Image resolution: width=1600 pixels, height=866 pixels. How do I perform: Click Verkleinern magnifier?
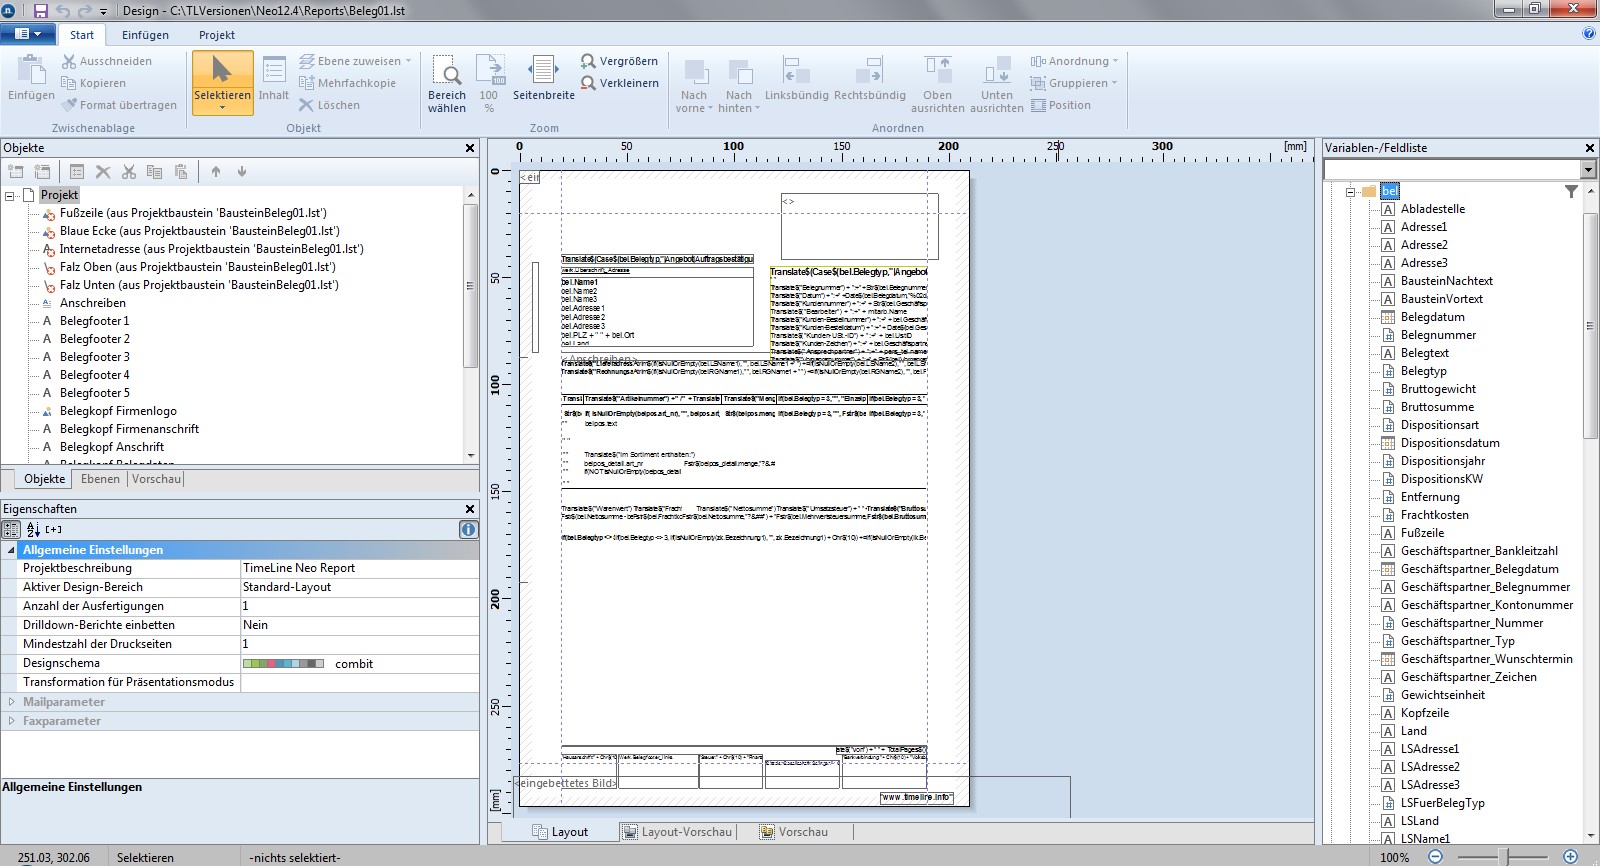[619, 83]
